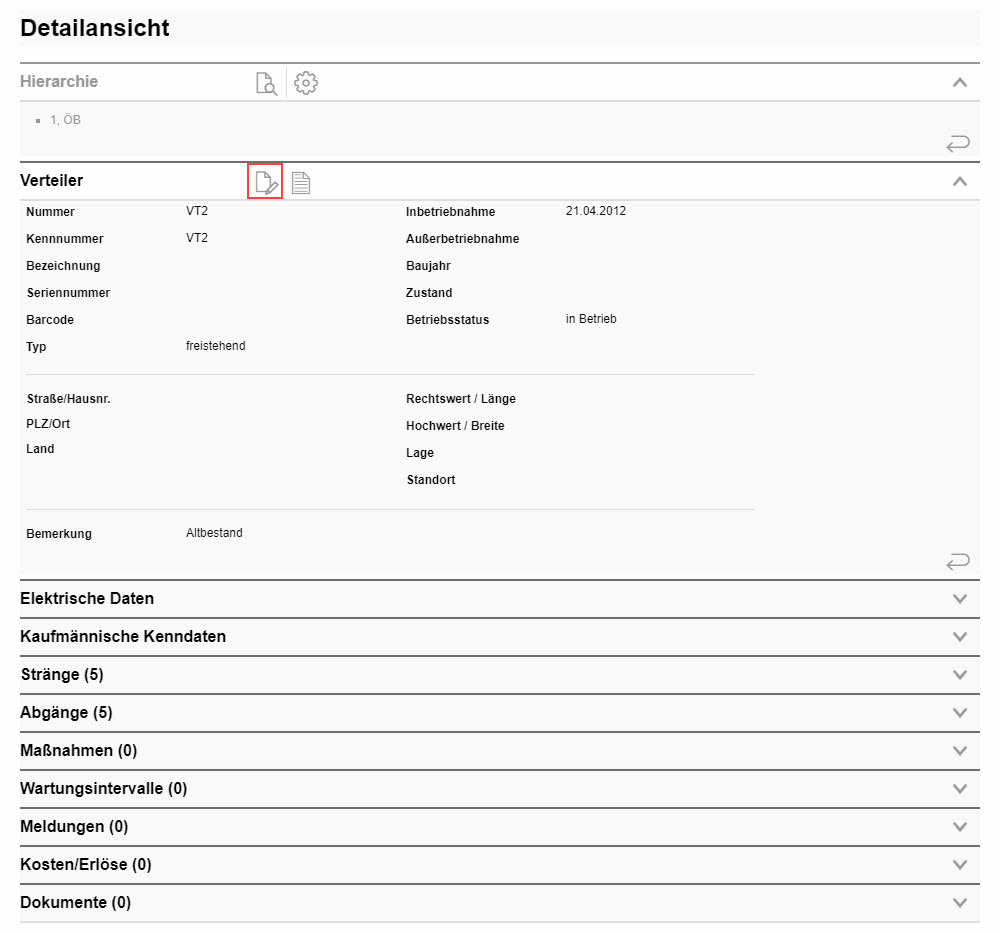Viewport: 1000px width, 933px height.
Task: Open the Hierarchie settings gear icon
Action: (x=306, y=83)
